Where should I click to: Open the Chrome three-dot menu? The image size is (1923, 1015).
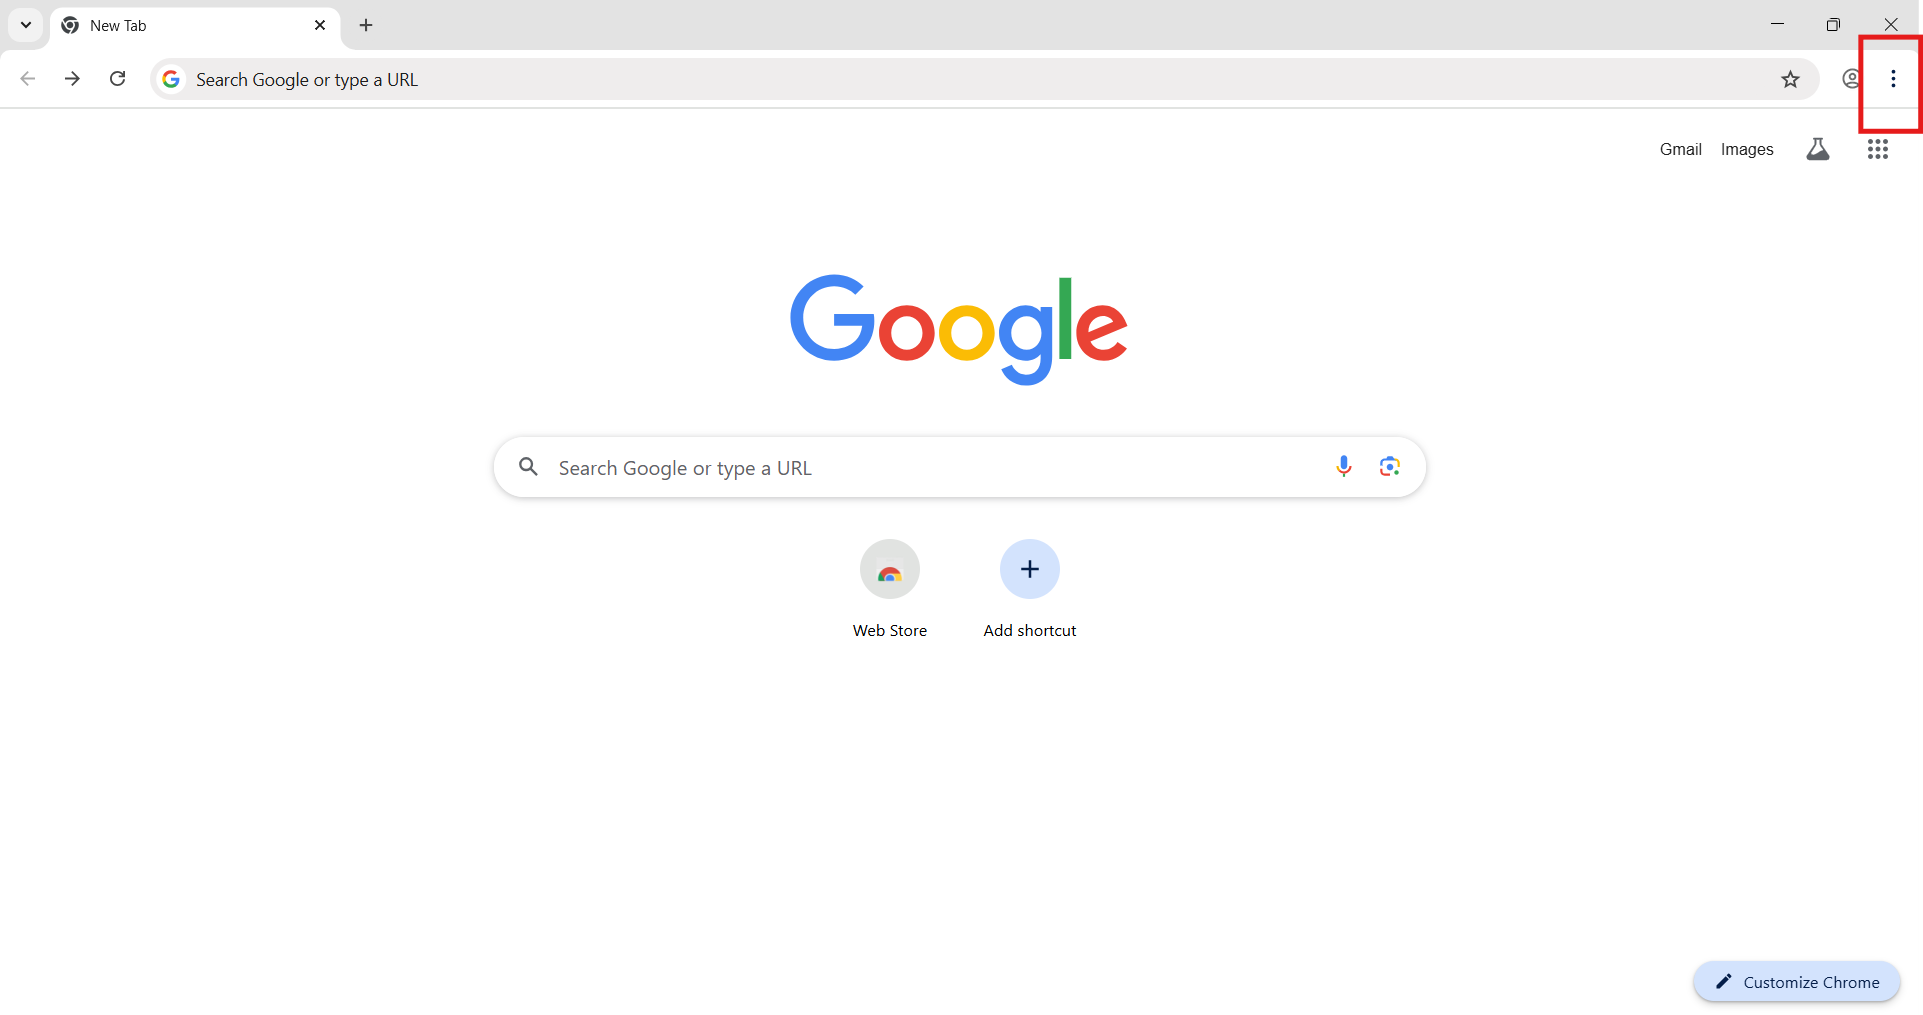click(1893, 79)
